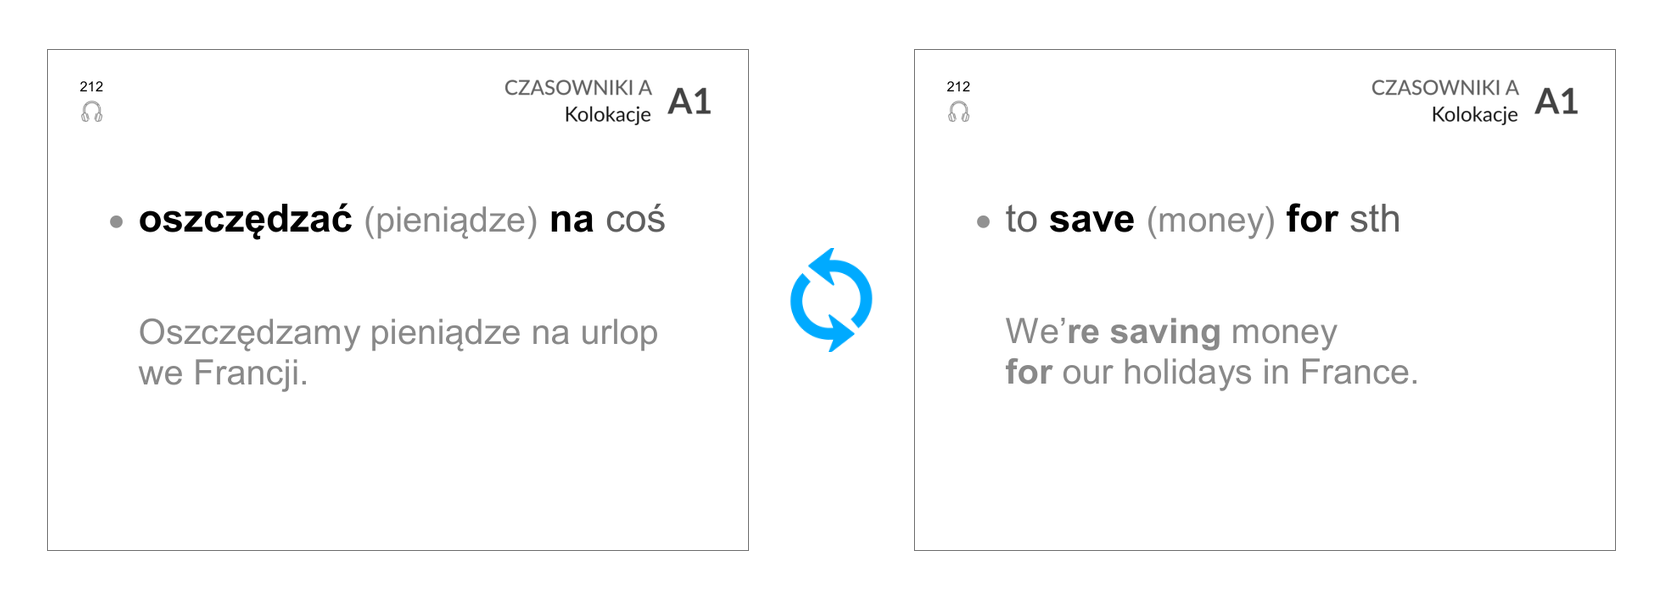1663x600 pixels.
Task: Click CZASOWNIKI A label on right card
Action: [x=1445, y=88]
